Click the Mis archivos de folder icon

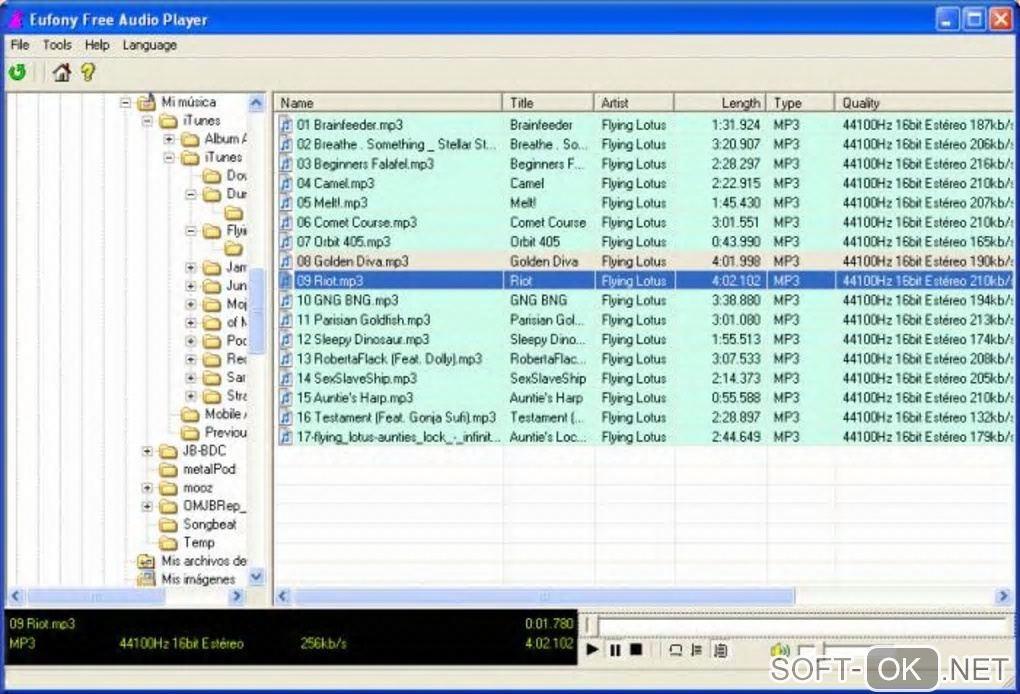pos(146,561)
